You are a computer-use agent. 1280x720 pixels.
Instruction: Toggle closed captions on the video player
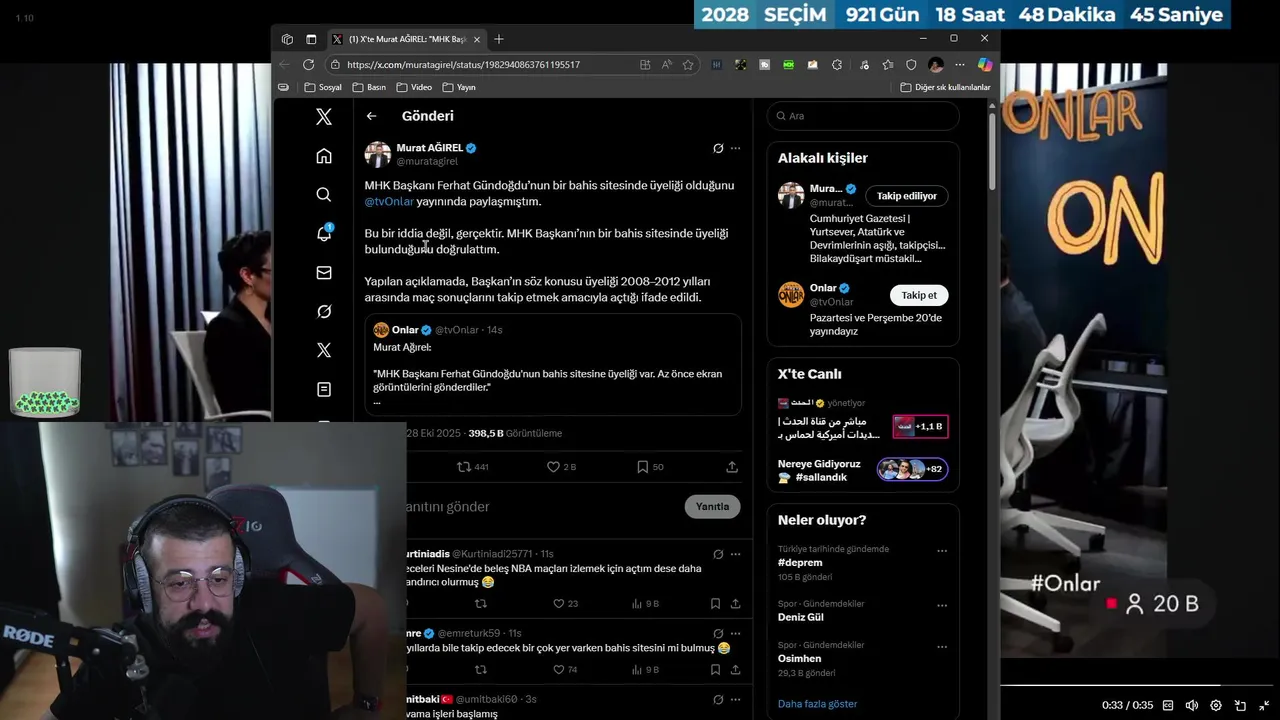1168,705
